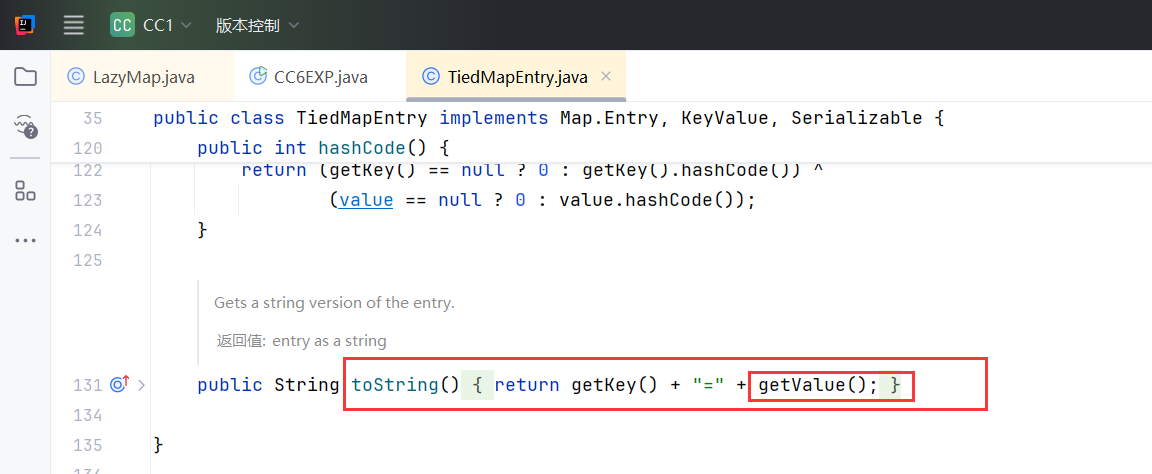The width and height of the screenshot is (1152, 474).
Task: Switch to the LazyMap.java tab
Action: tap(143, 77)
